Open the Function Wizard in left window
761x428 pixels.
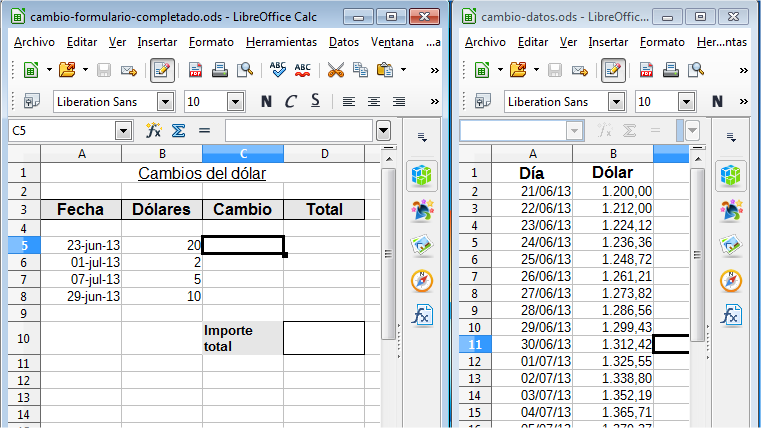tap(153, 130)
